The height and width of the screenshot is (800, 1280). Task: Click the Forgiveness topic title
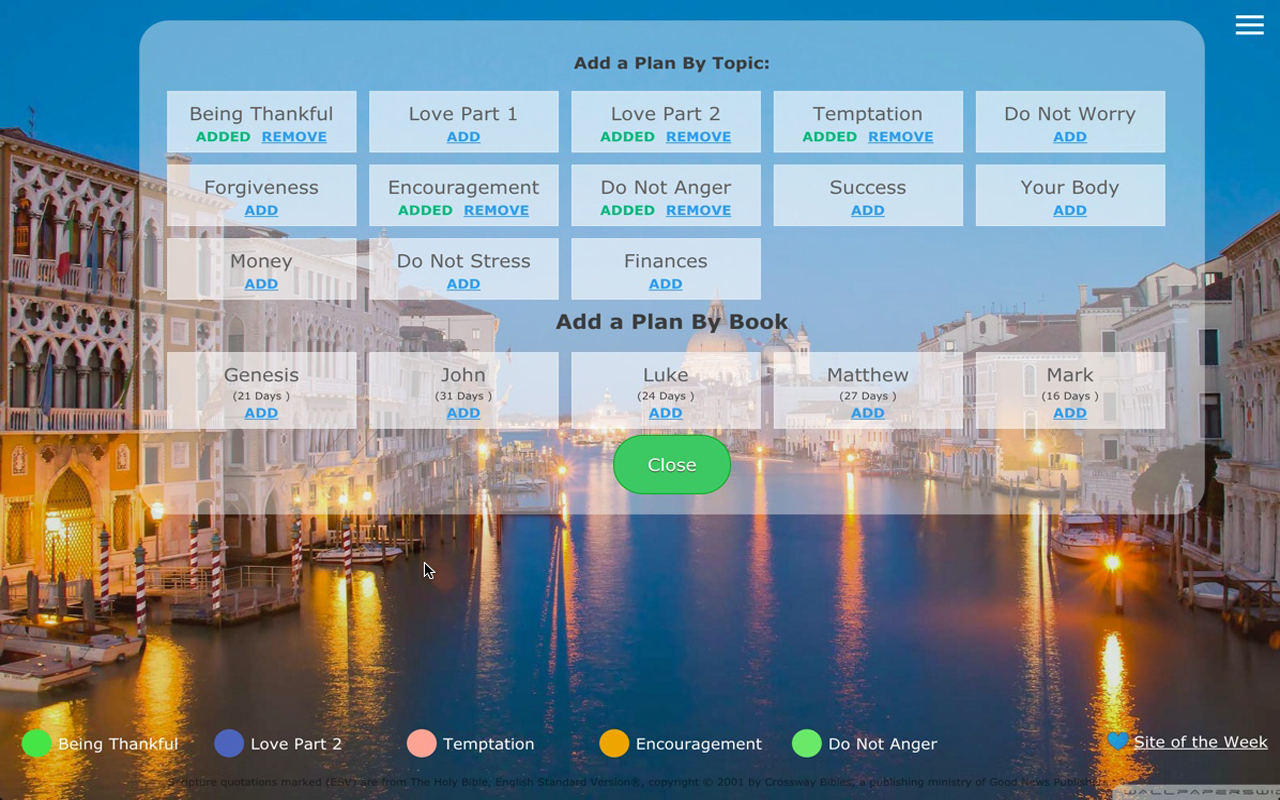261,187
